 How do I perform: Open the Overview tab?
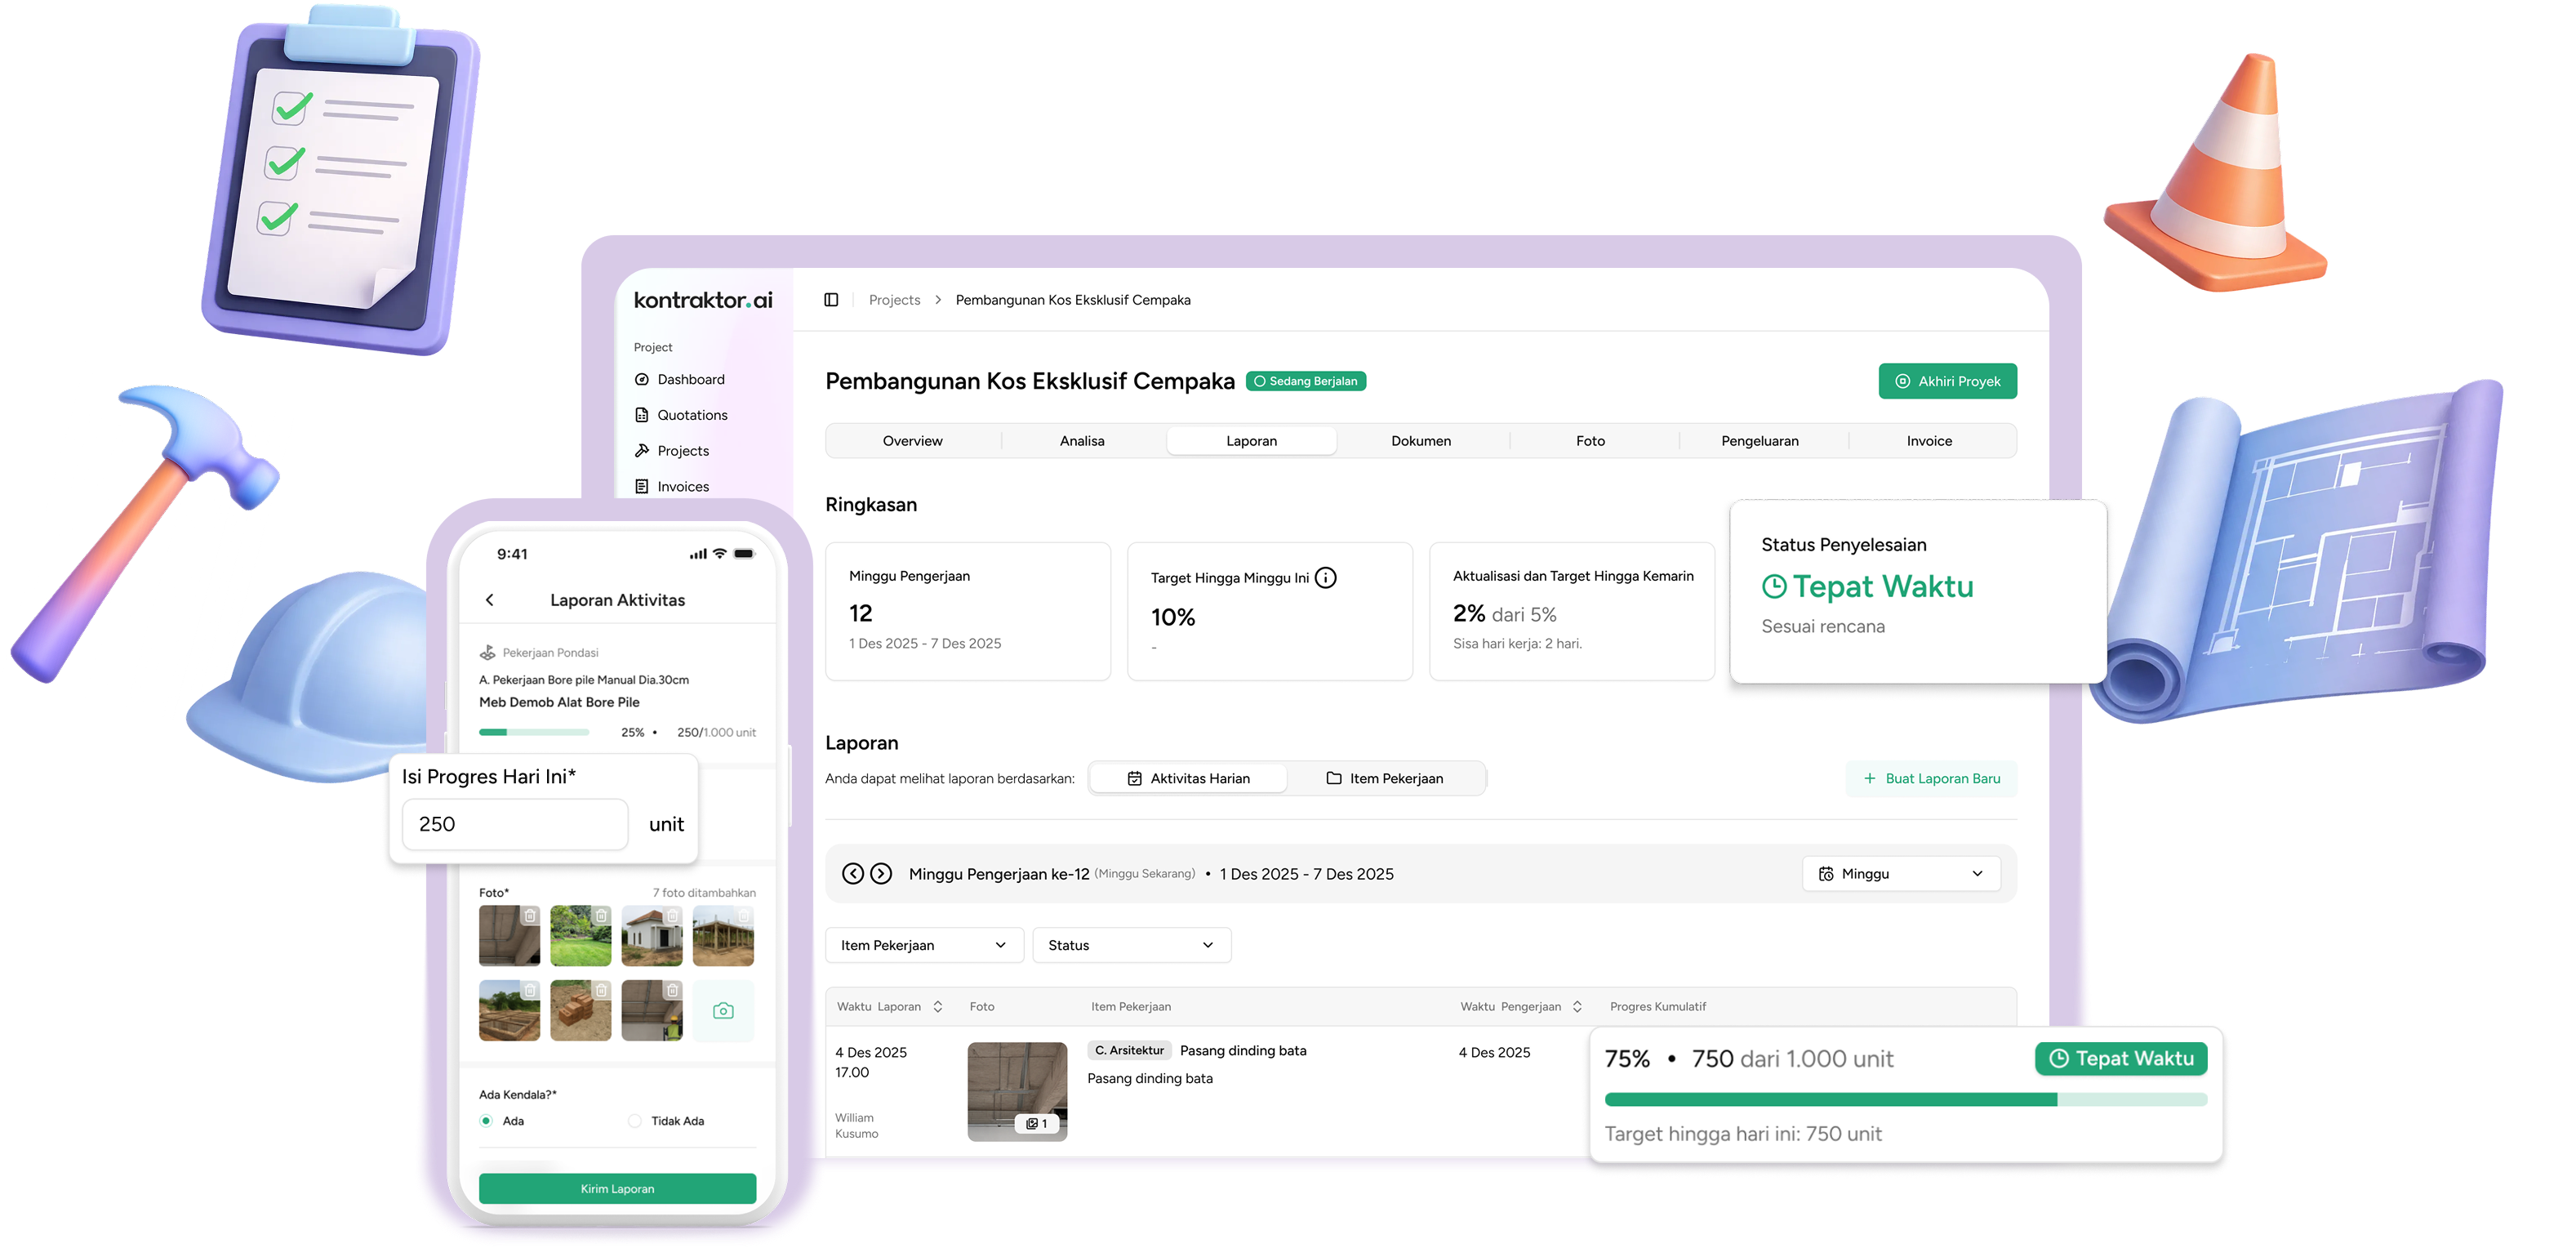pyautogui.click(x=912, y=441)
